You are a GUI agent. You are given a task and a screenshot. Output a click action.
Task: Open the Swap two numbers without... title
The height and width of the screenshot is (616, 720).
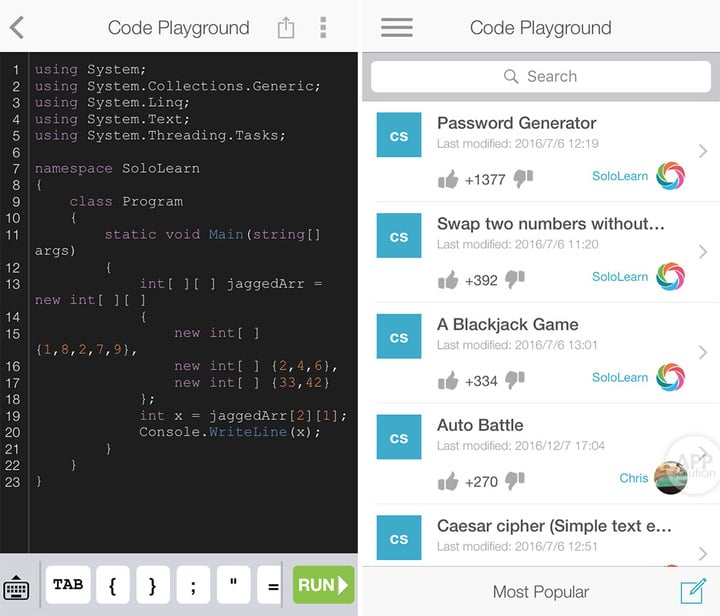click(551, 224)
